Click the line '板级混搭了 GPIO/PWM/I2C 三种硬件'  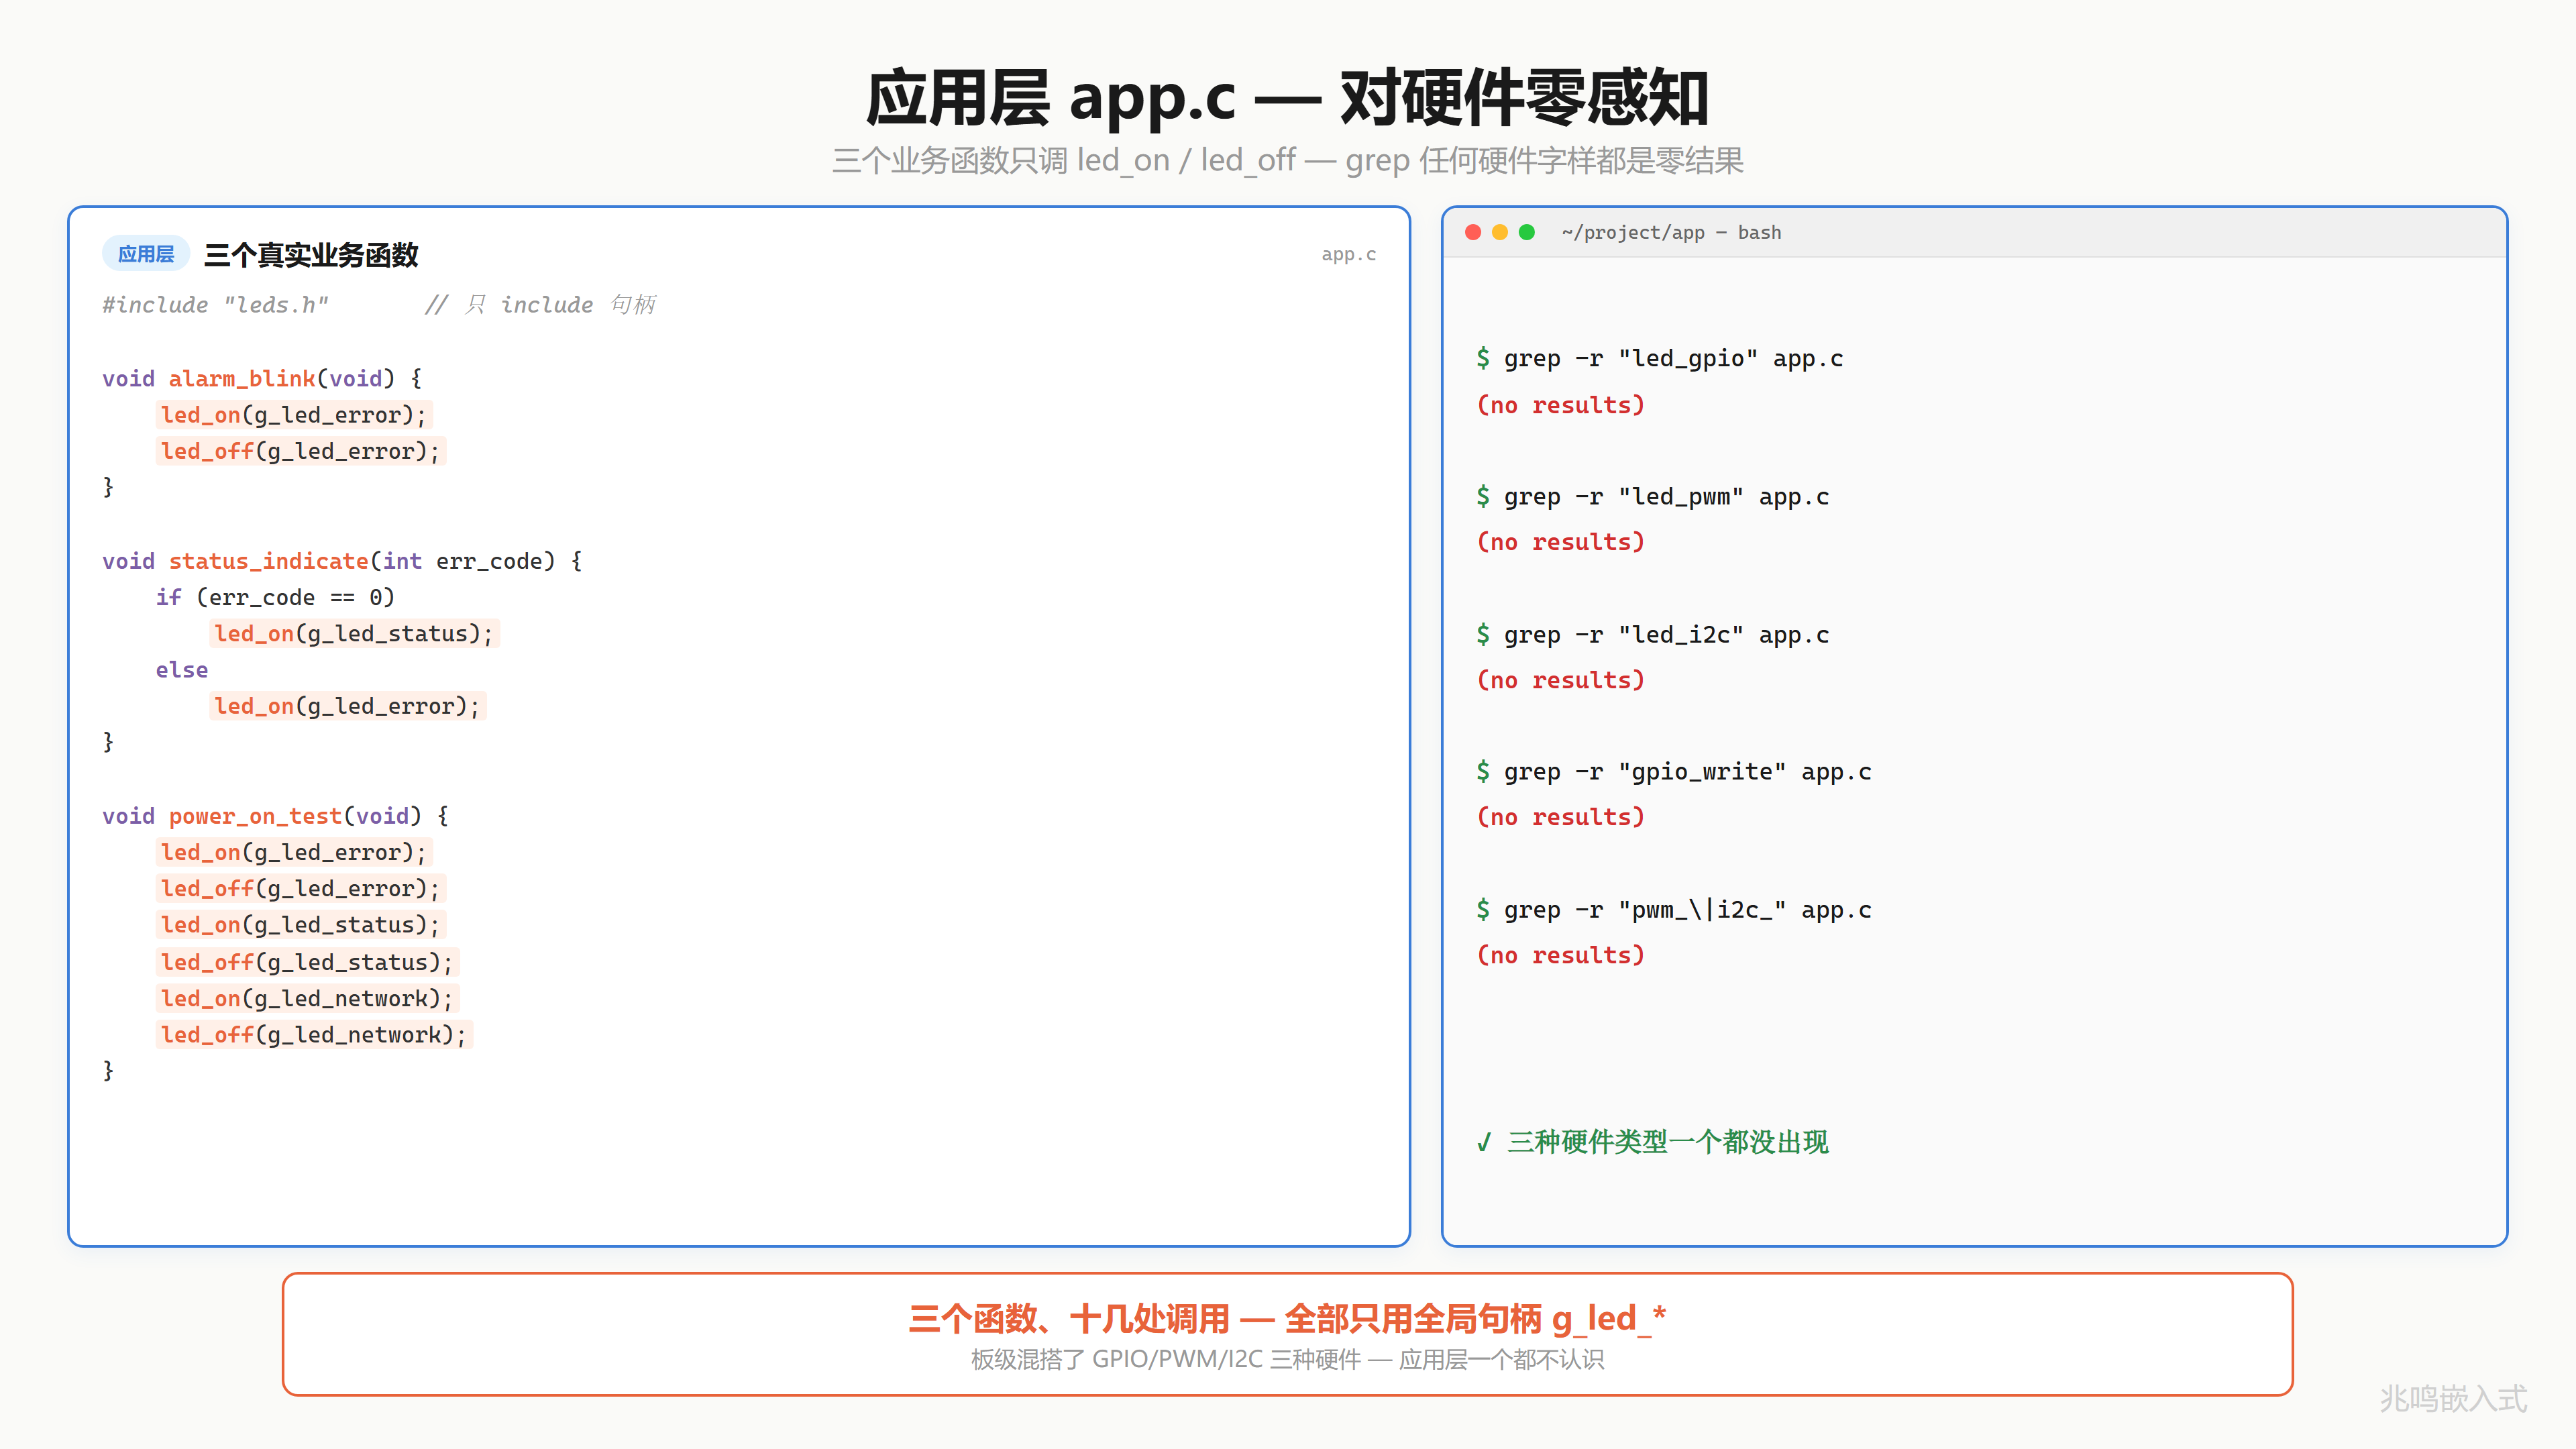pyautogui.click(x=1288, y=1360)
